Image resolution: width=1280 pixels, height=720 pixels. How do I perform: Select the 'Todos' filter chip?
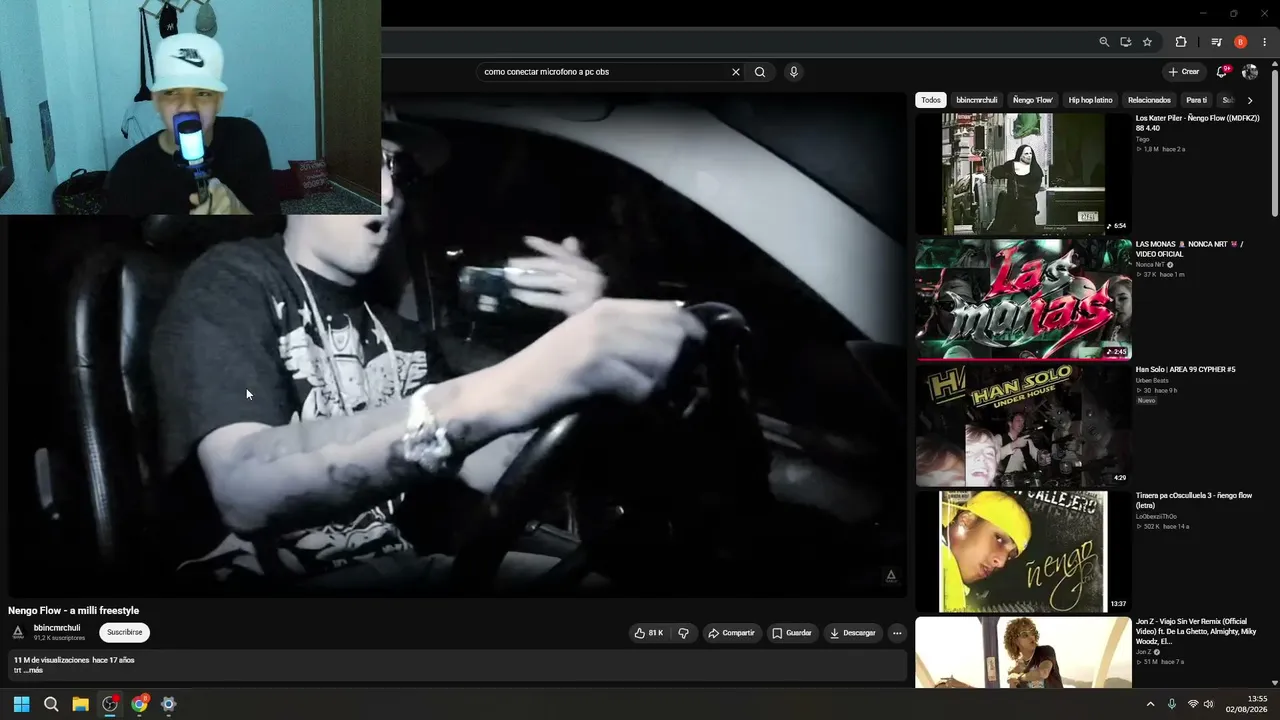(x=931, y=100)
